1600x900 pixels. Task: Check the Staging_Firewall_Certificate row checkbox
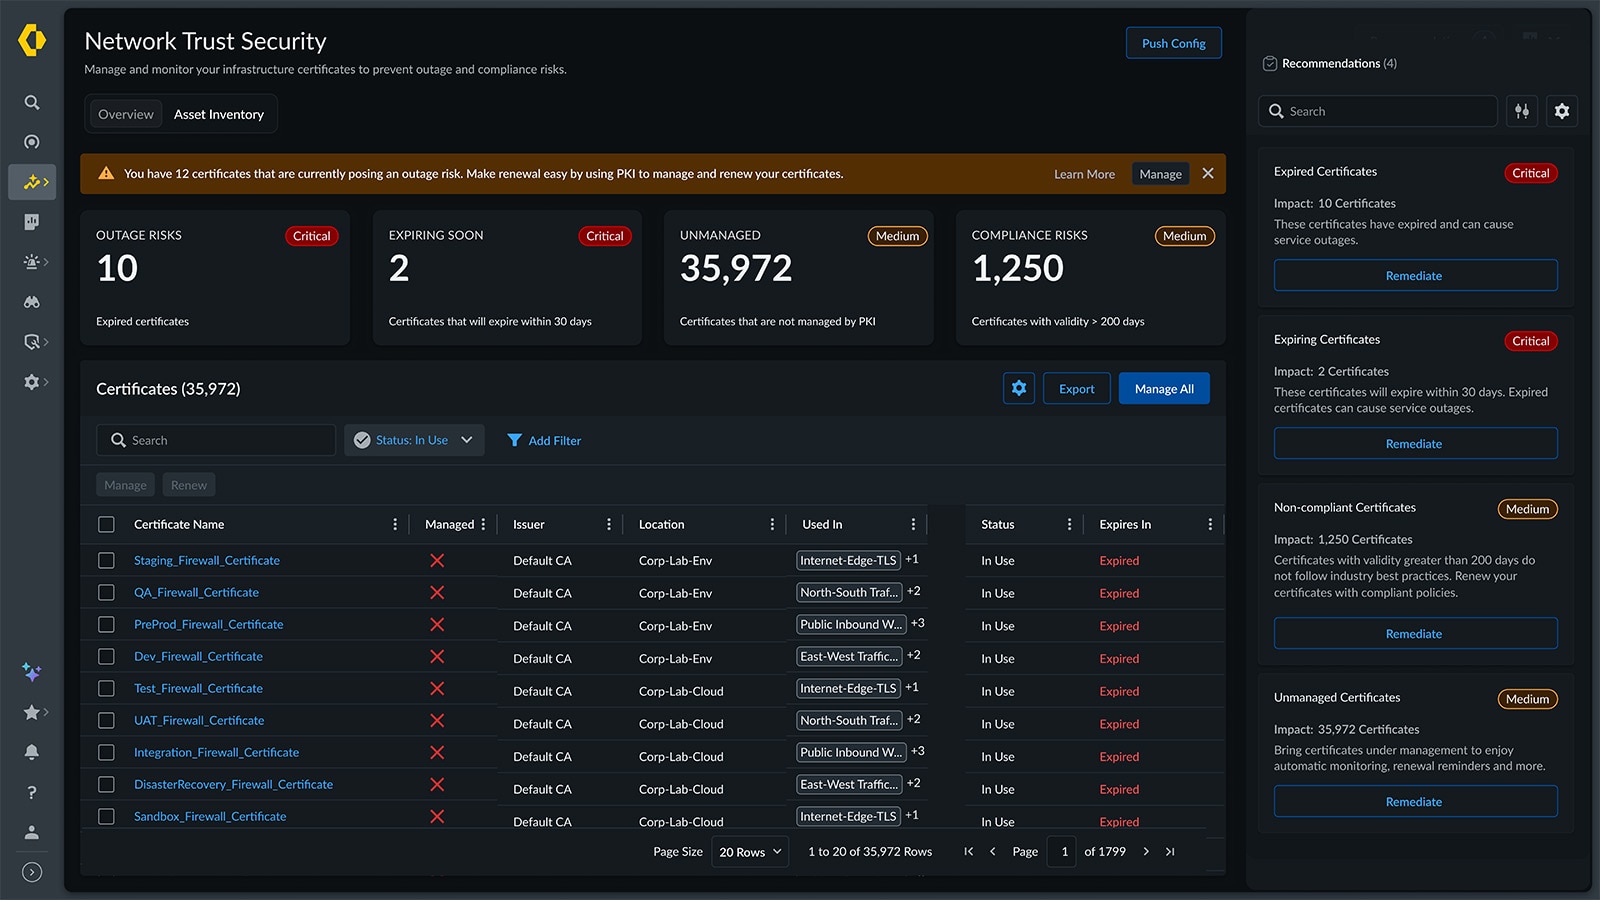106,560
